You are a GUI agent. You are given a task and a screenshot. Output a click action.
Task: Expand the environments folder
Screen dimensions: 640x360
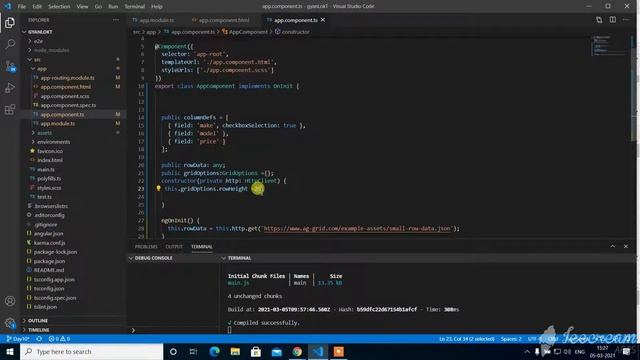point(53,142)
